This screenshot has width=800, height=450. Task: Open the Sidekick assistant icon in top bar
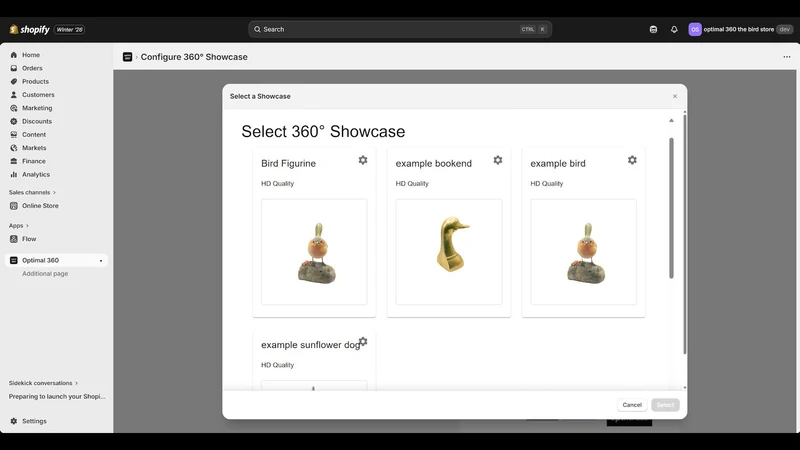pyautogui.click(x=653, y=30)
